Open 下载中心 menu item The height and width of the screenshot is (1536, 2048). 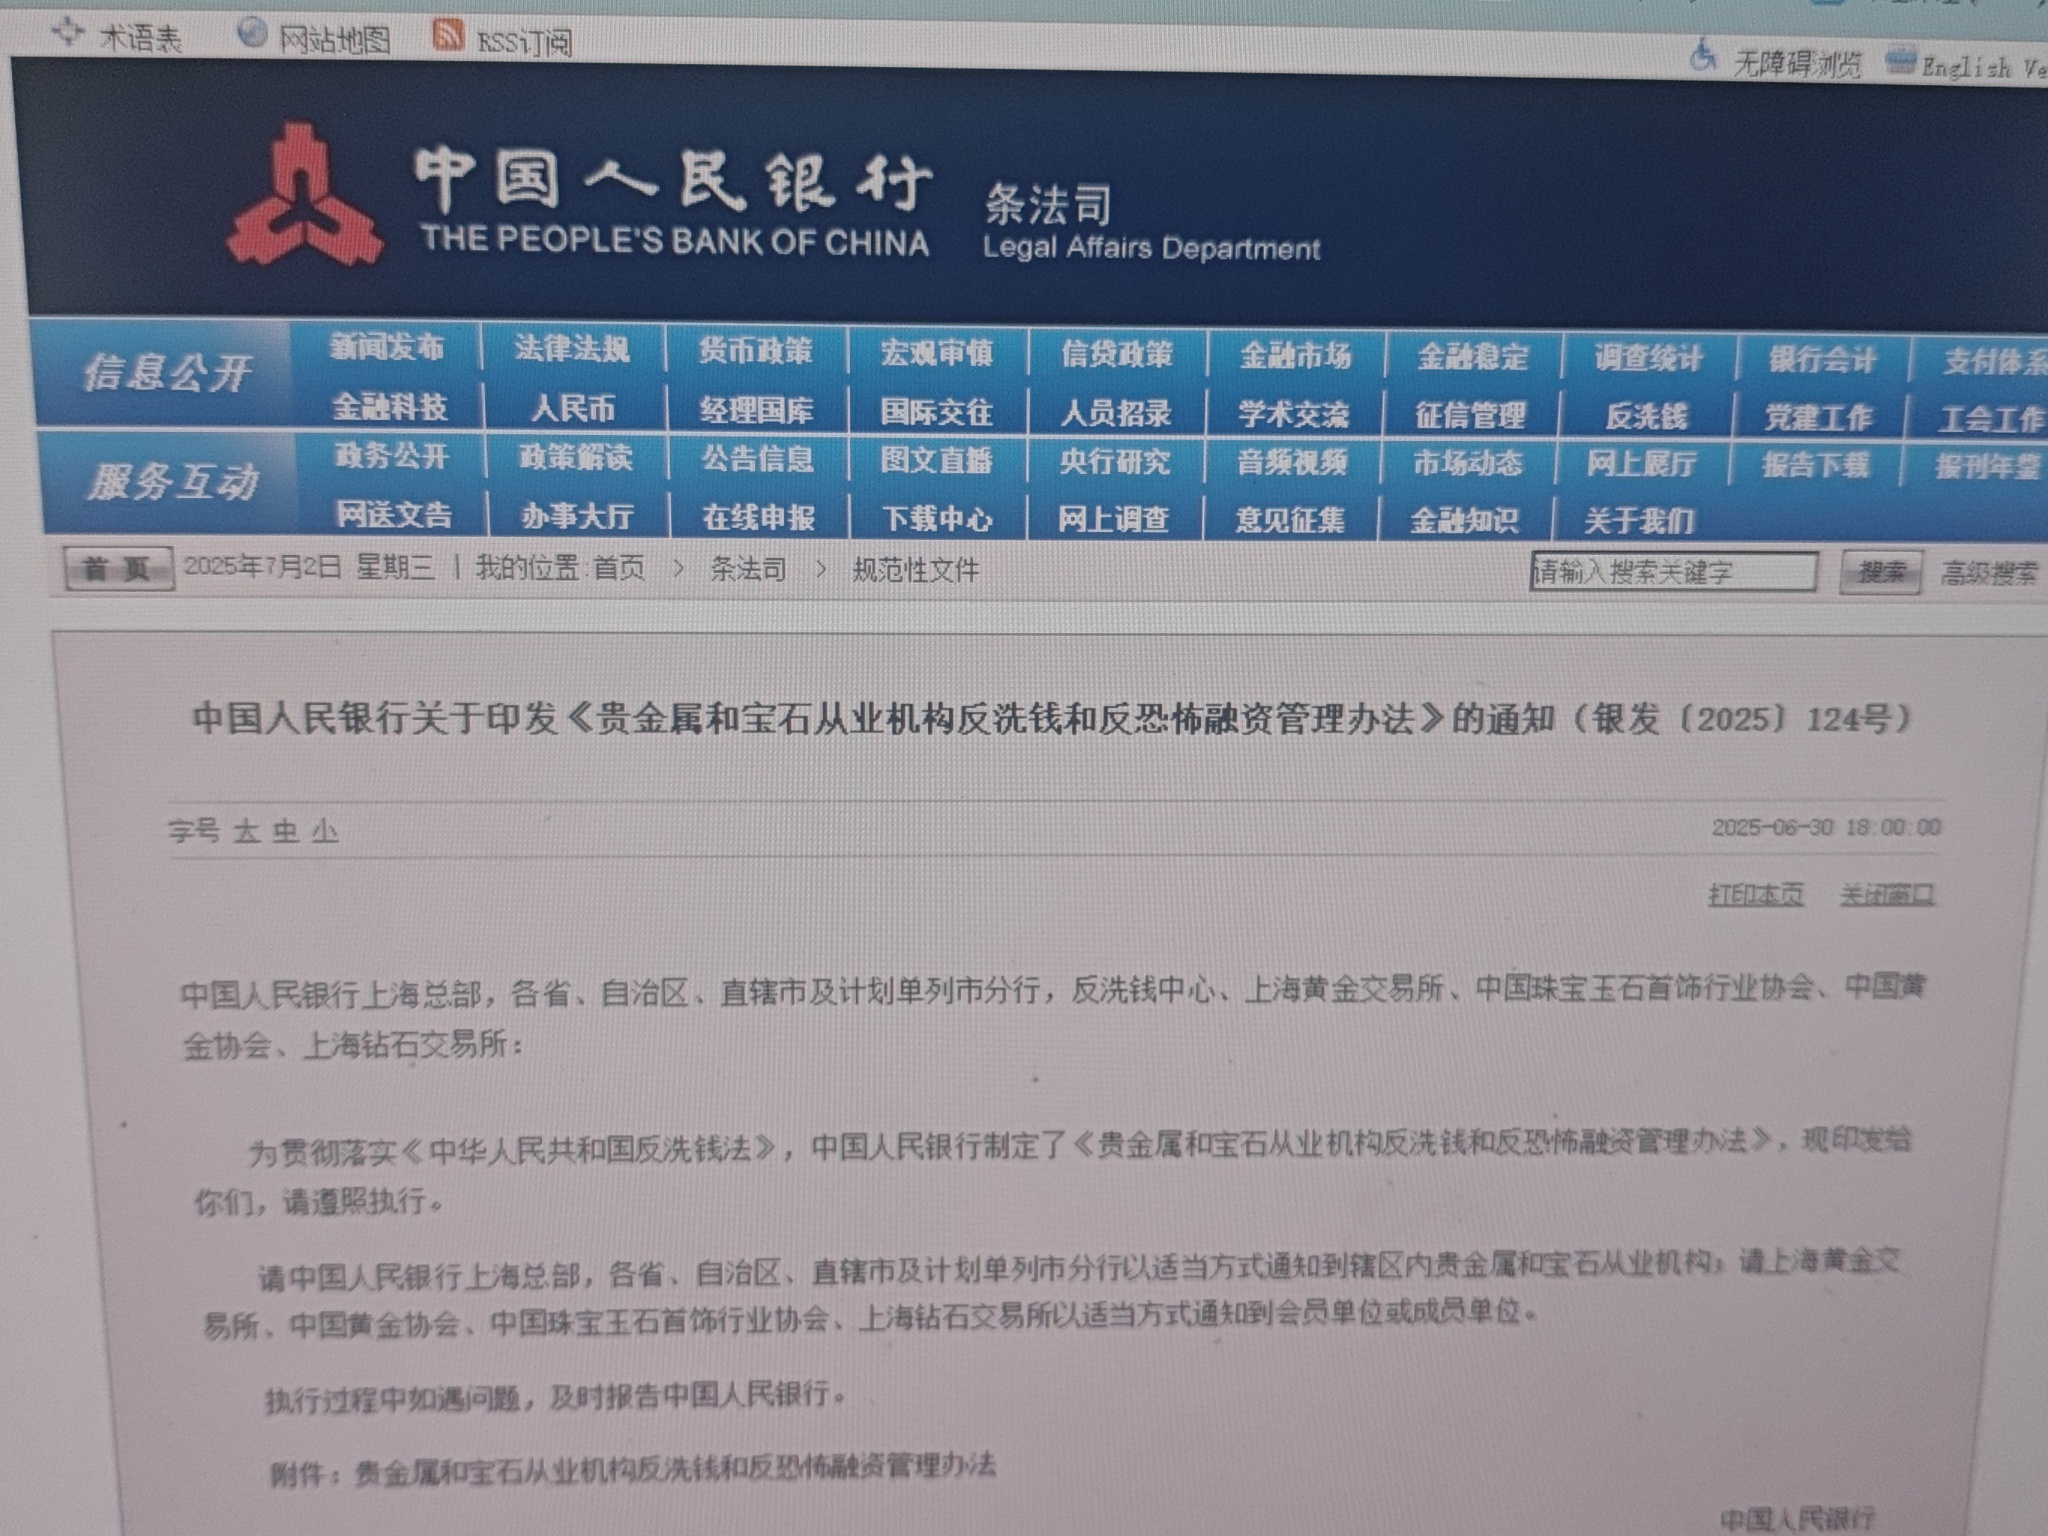[x=937, y=518]
